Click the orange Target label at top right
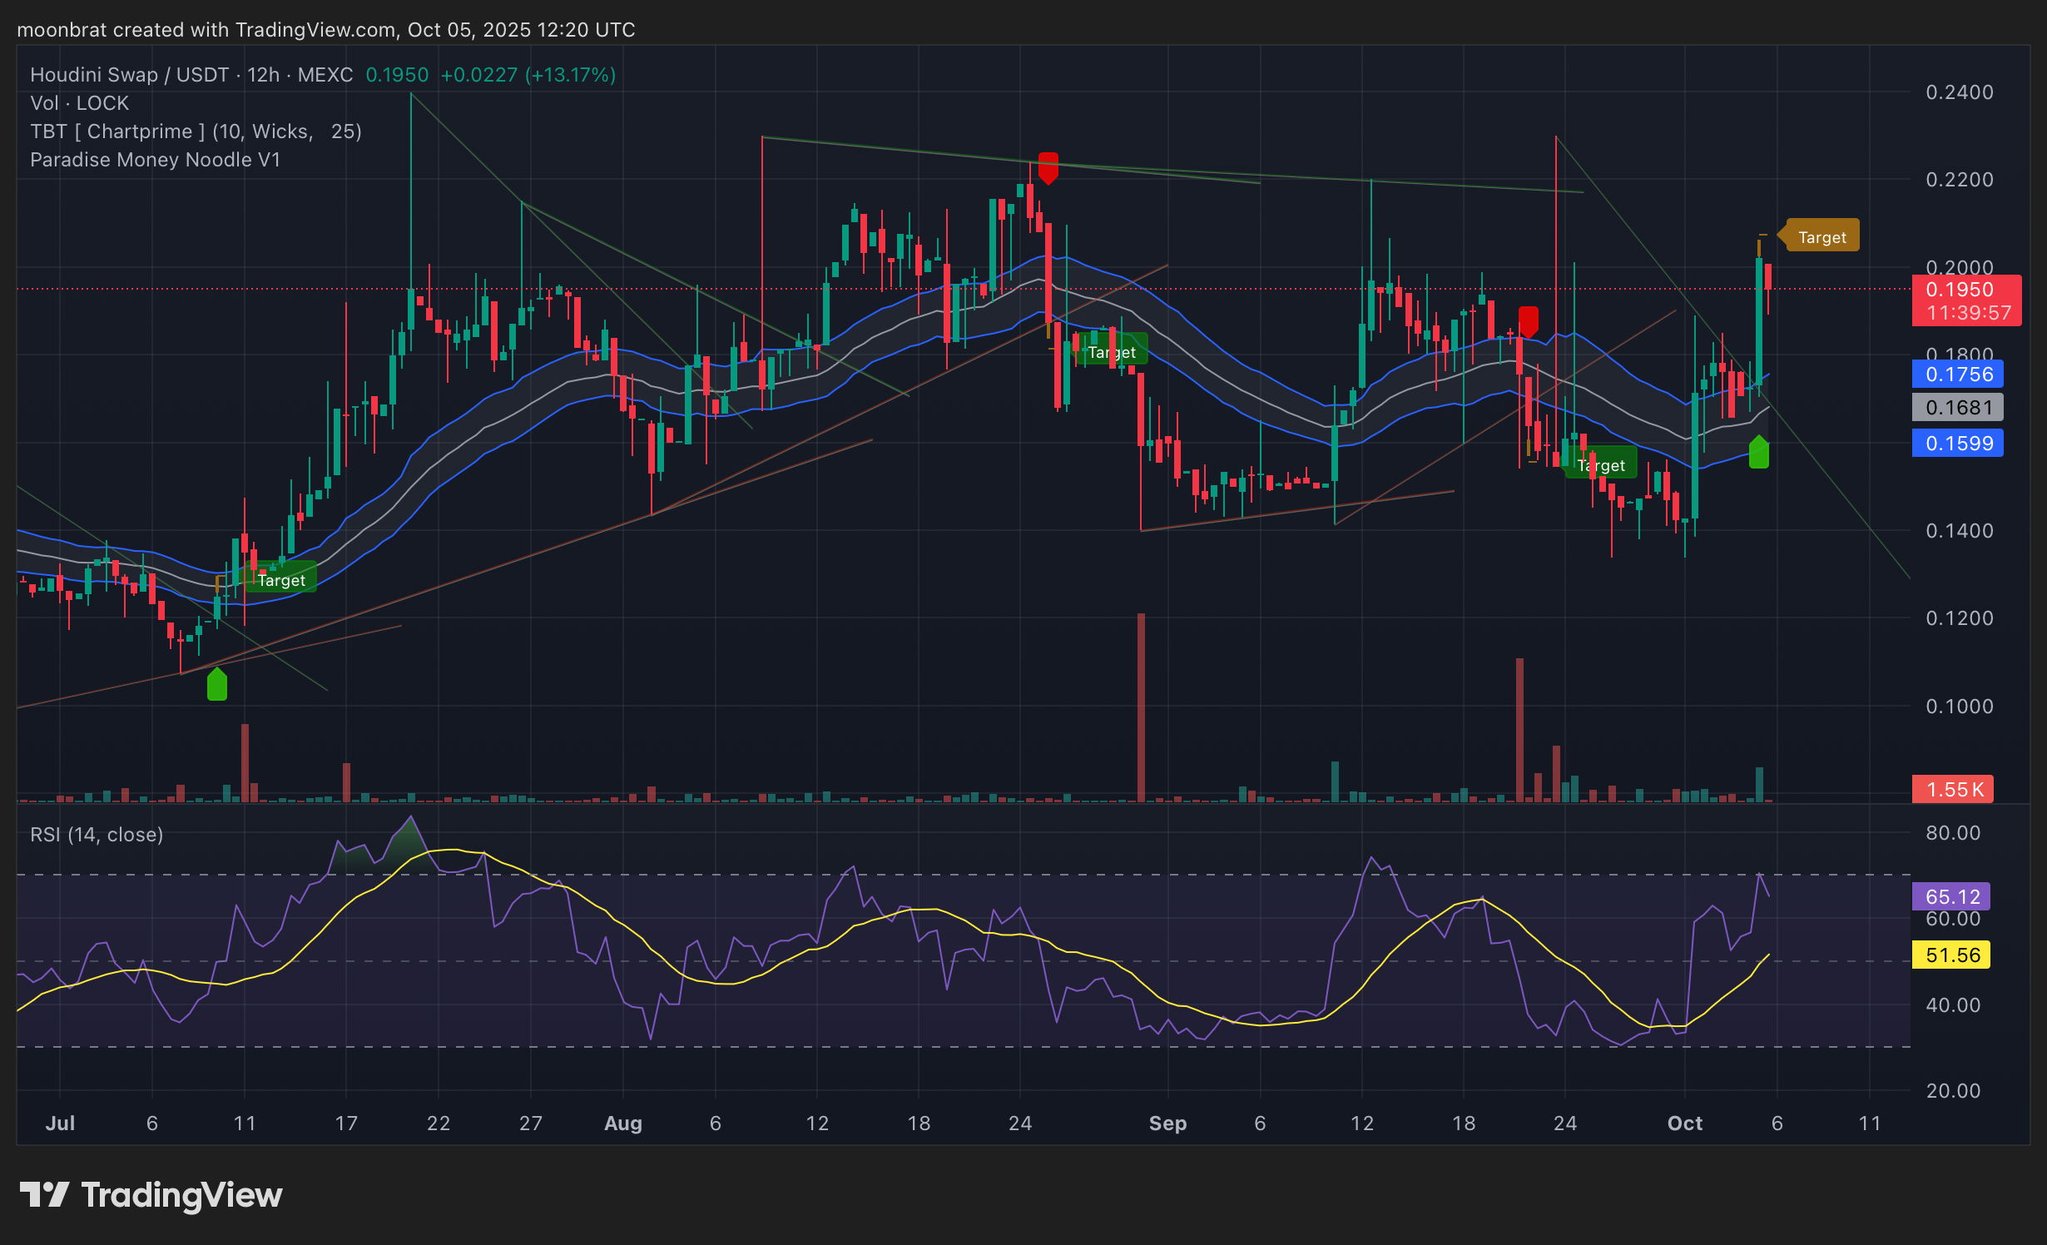The image size is (2047, 1245). [1821, 237]
